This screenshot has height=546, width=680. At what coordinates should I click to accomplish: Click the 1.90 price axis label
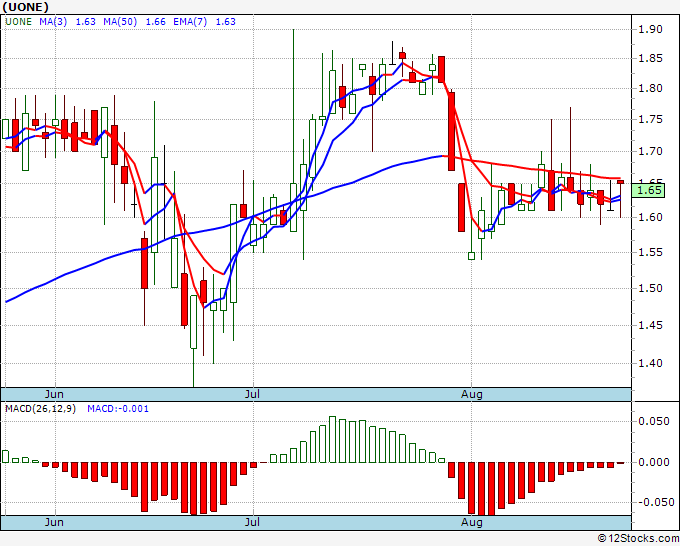point(651,29)
